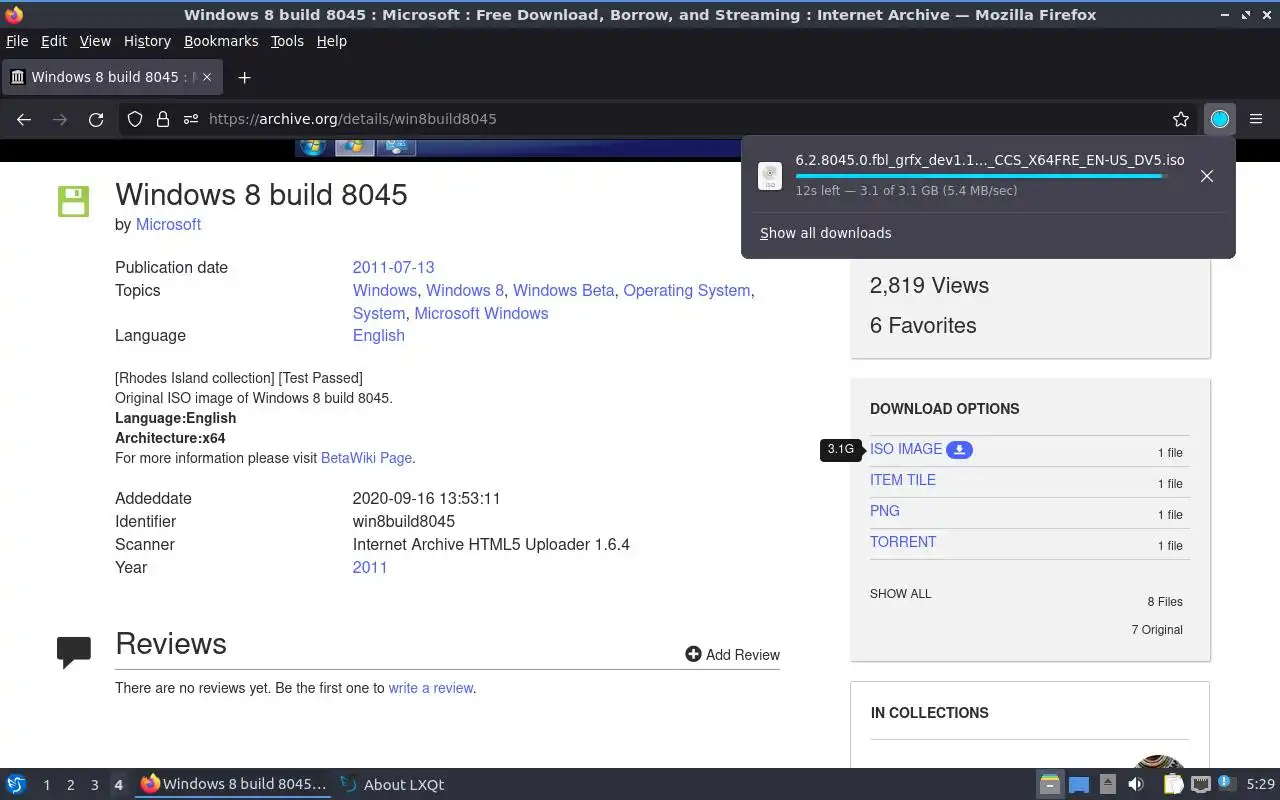Open the Firefox hamburger application menu
The width and height of the screenshot is (1280, 800).
[1256, 119]
